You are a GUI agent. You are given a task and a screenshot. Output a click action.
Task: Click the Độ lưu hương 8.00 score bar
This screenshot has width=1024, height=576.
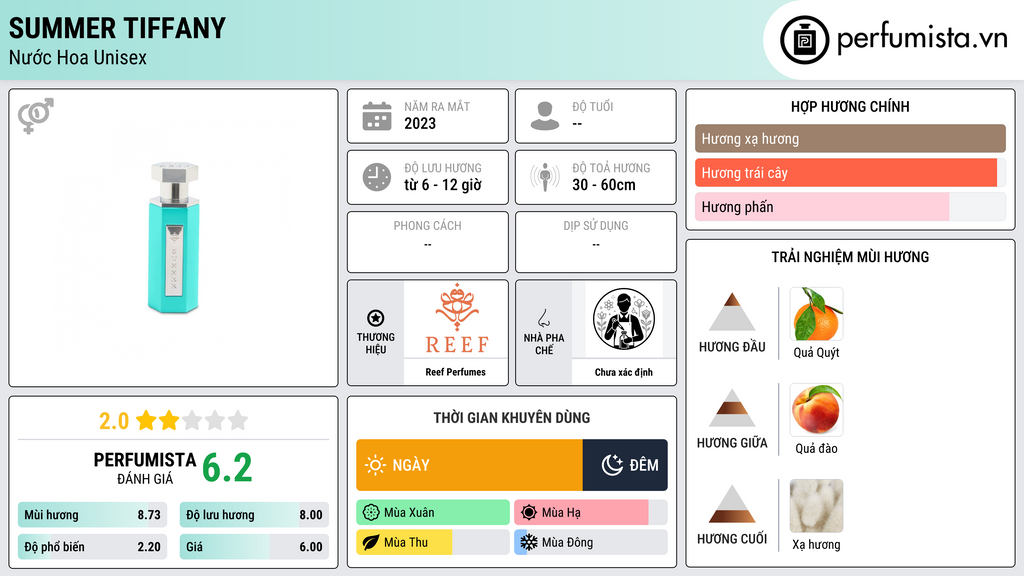254,515
